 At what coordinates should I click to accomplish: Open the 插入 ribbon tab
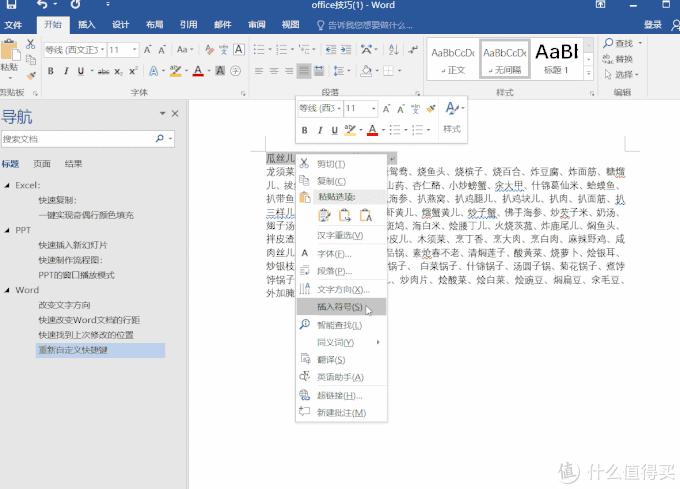86,25
